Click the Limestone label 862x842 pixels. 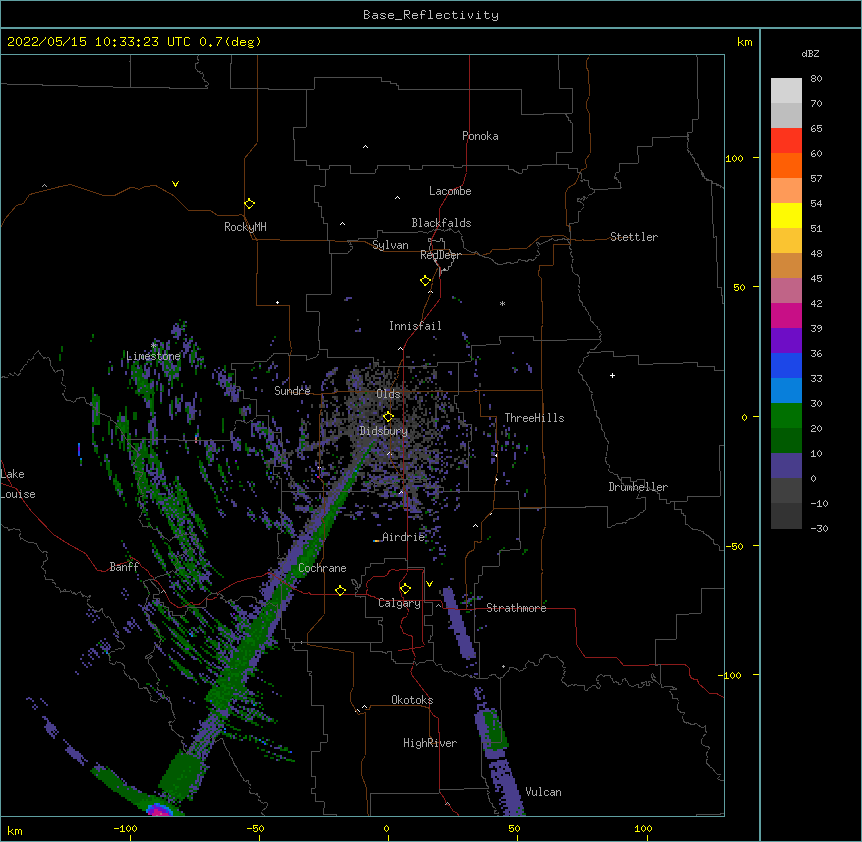[153, 356]
